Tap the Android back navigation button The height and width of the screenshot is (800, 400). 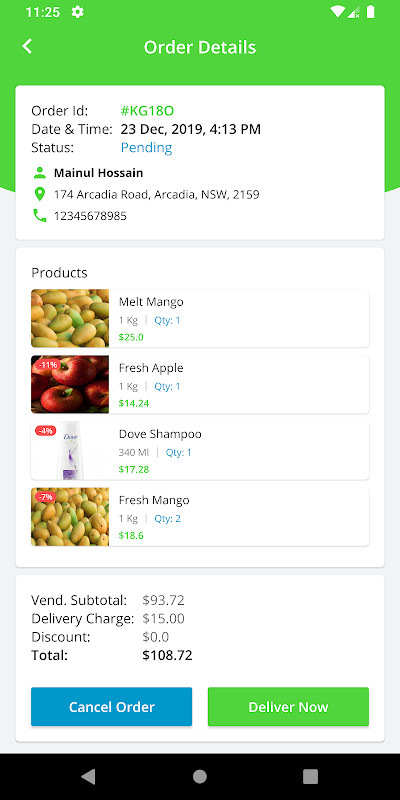point(88,777)
